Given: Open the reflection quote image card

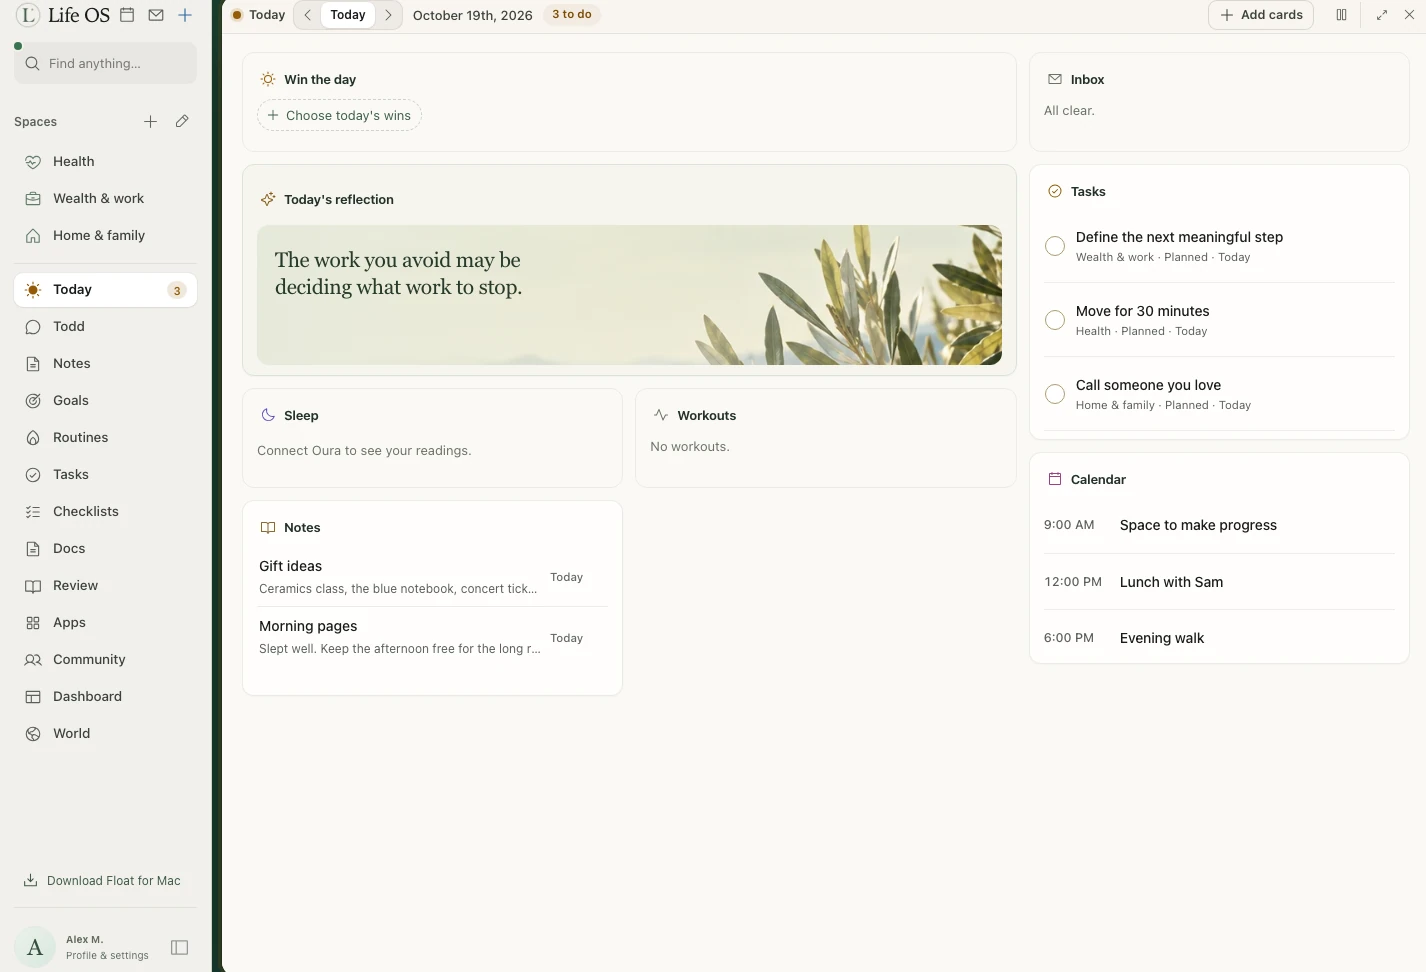Looking at the screenshot, I should click(629, 295).
